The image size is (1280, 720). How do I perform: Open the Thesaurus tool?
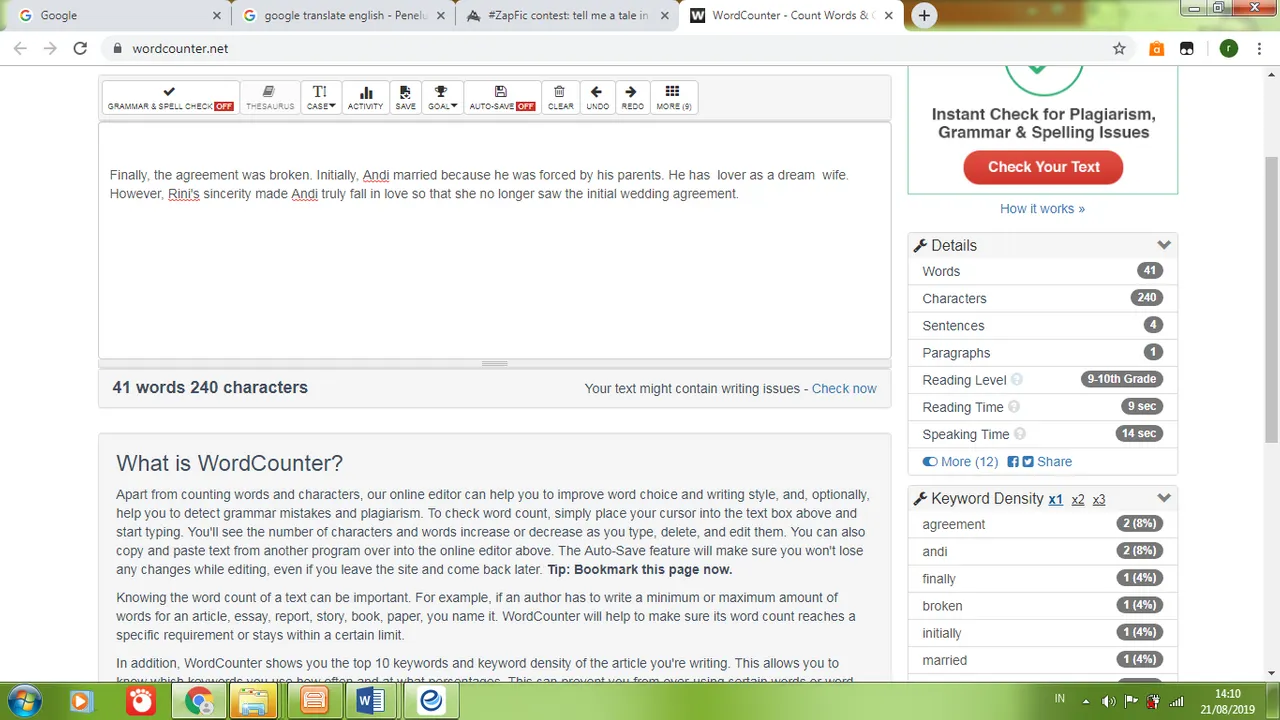click(x=270, y=97)
